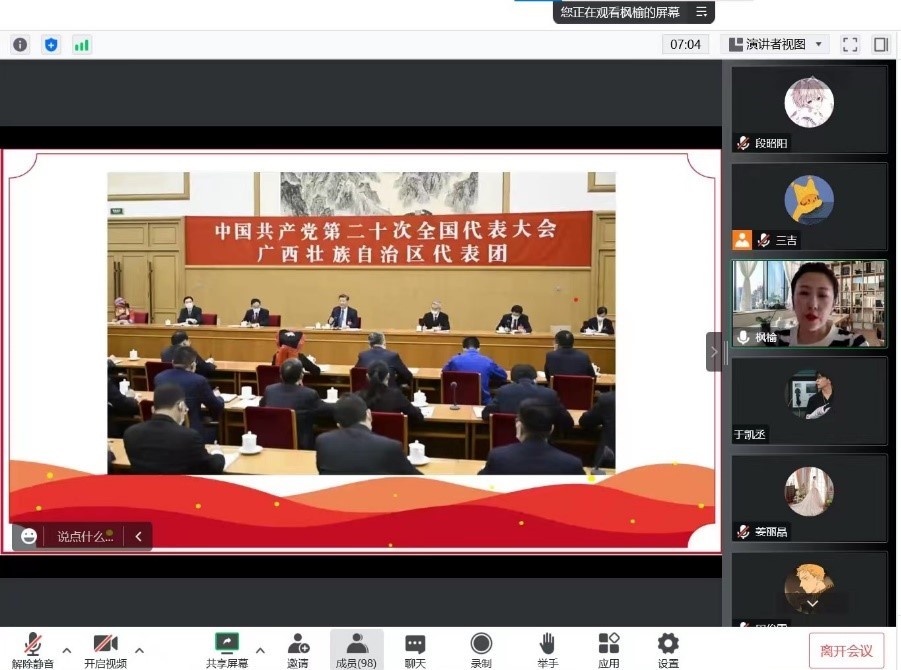Image resolution: width=901 pixels, height=670 pixels.
Task: Collapse the participant video sidebar arrow
Action: click(714, 352)
